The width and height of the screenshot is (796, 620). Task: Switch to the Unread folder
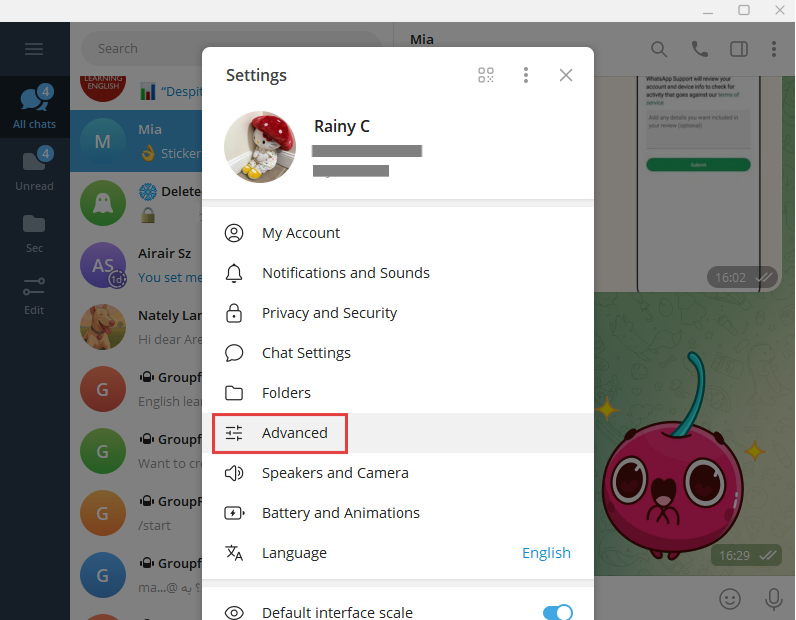click(35, 169)
